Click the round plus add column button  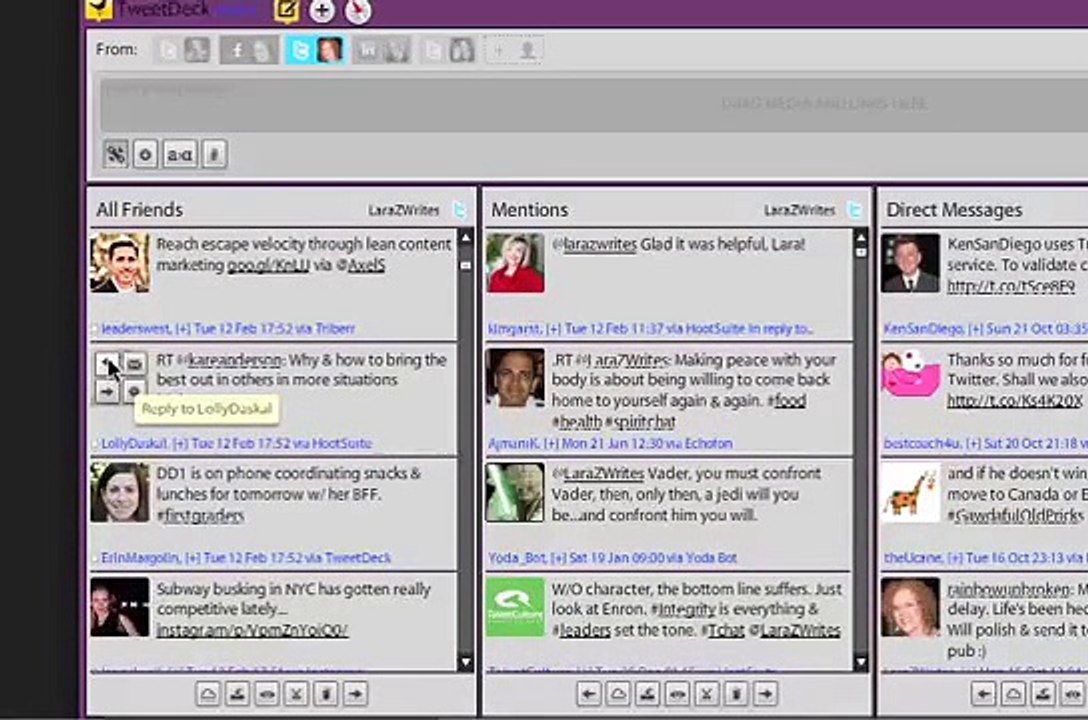pos(321,10)
